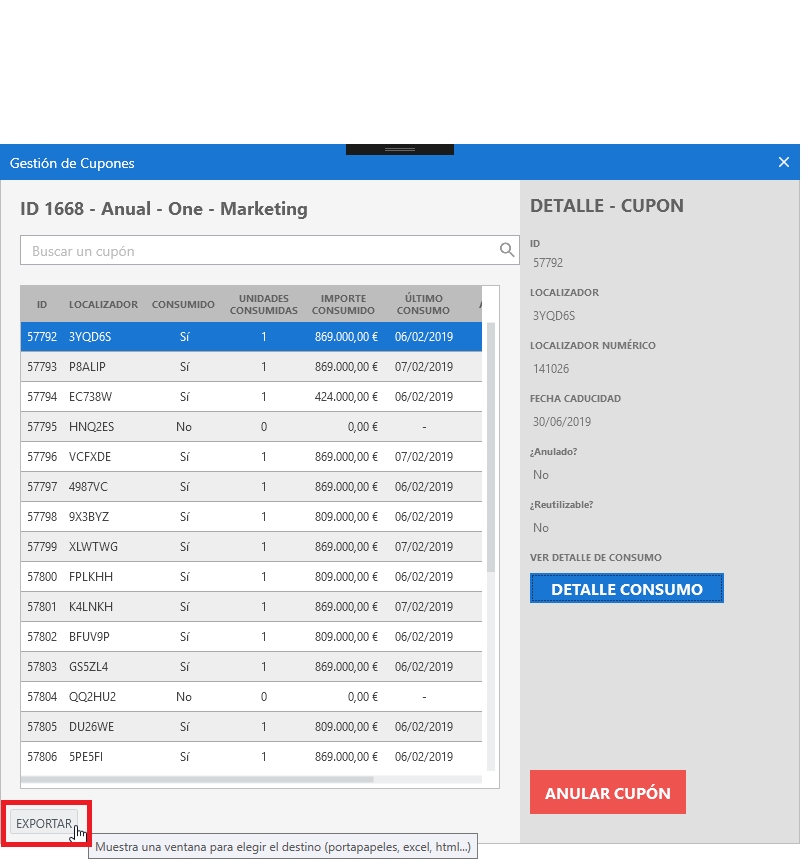The image size is (808, 866).
Task: Click the ÚLTIMO CONSUMO column header
Action: tap(423, 304)
